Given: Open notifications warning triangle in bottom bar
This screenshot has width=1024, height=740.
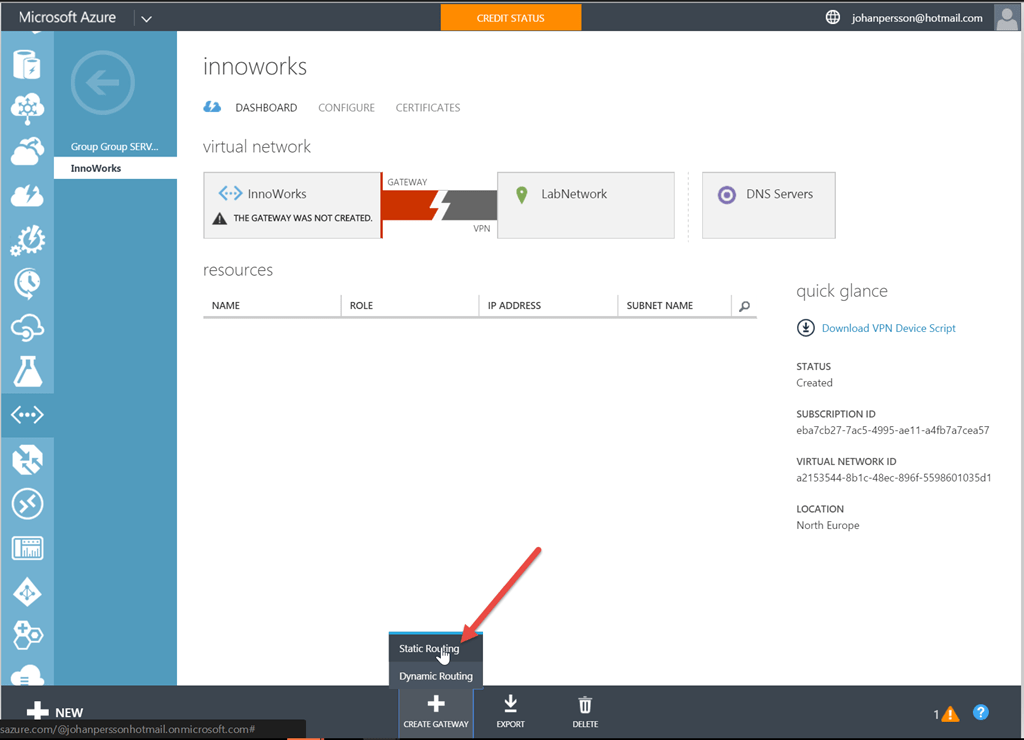Looking at the screenshot, I should 950,714.
